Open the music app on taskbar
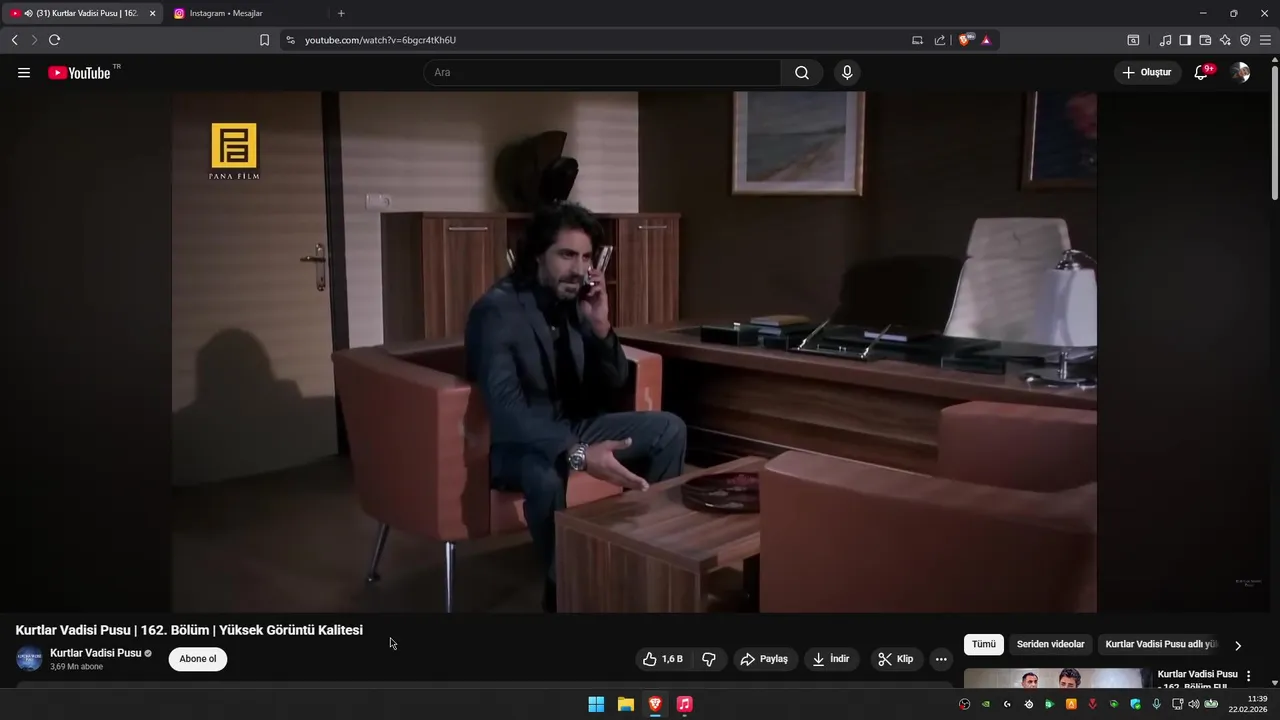1280x720 pixels. click(x=684, y=704)
